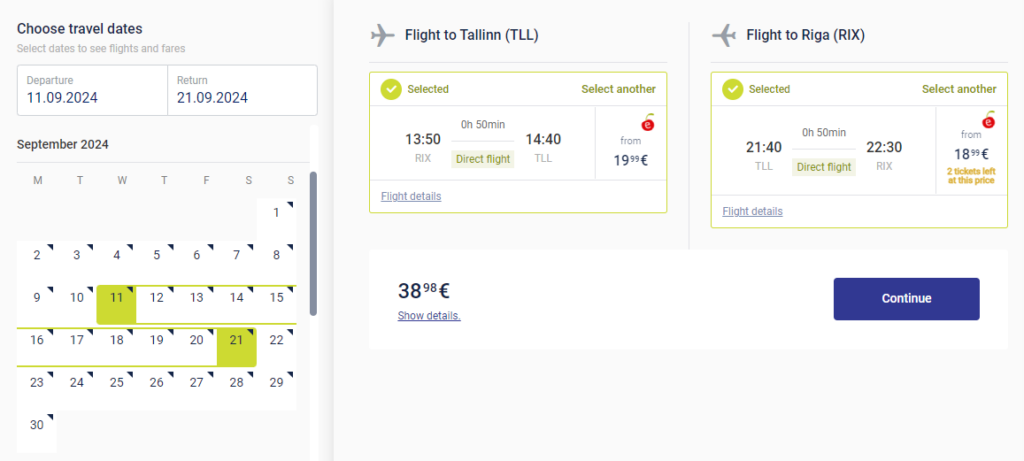Click the Return date field
1024x461 pixels.
(x=242, y=90)
